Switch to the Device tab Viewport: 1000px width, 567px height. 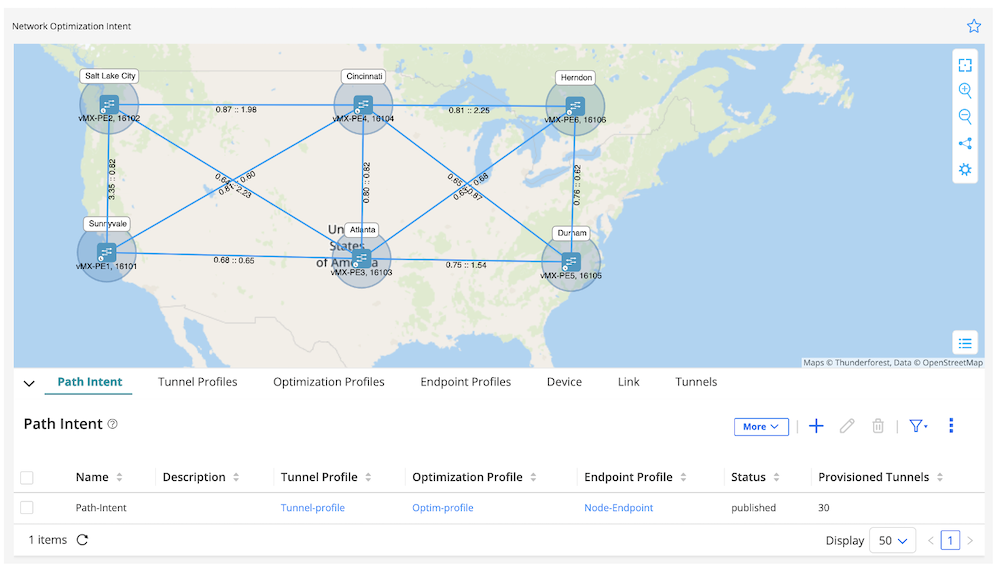564,382
